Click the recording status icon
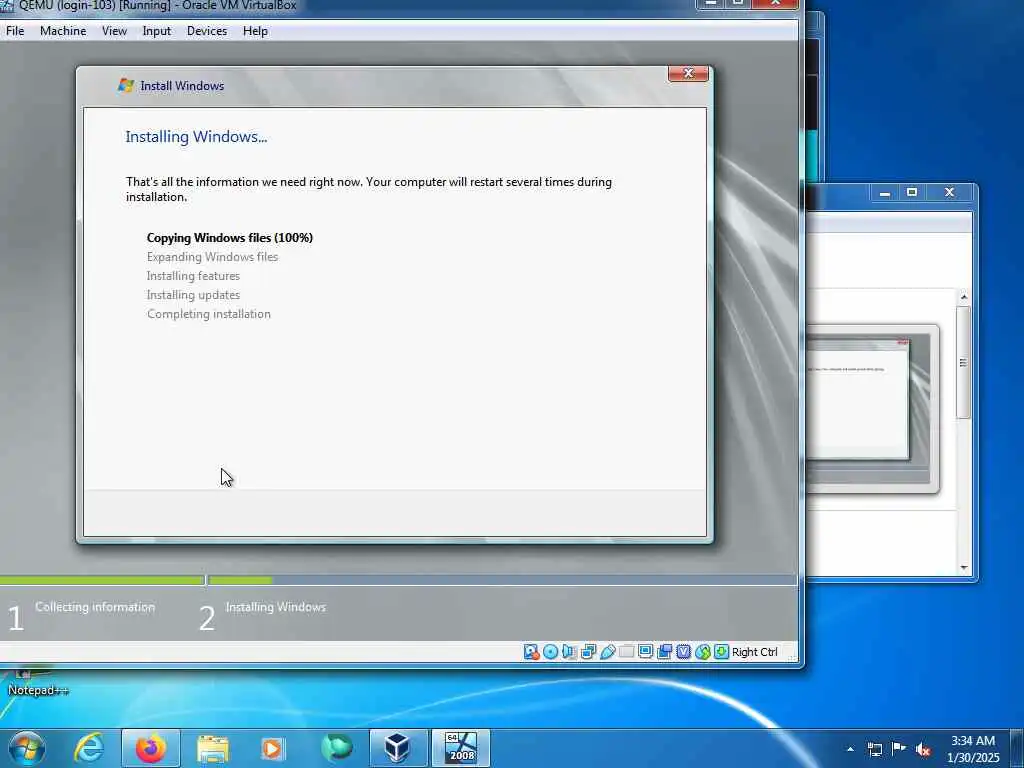 (664, 652)
